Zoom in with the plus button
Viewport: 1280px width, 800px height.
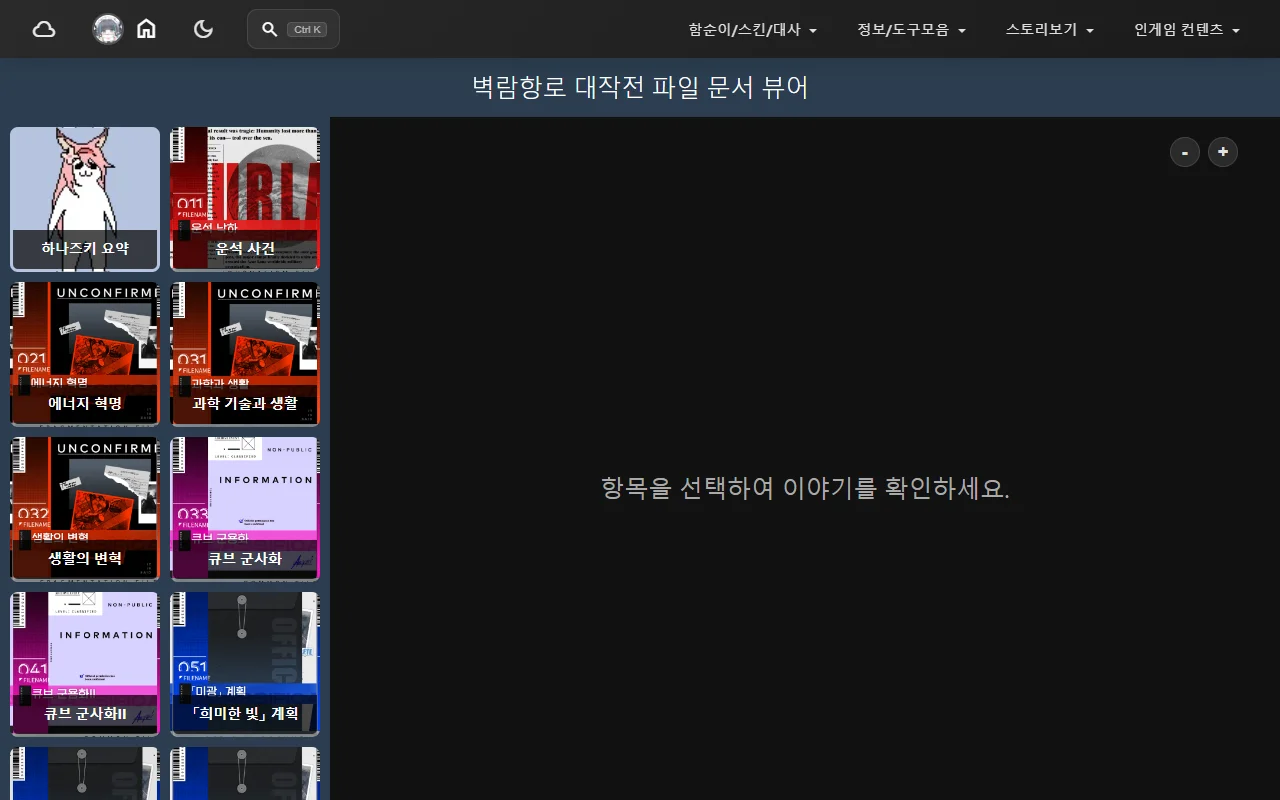[1223, 152]
